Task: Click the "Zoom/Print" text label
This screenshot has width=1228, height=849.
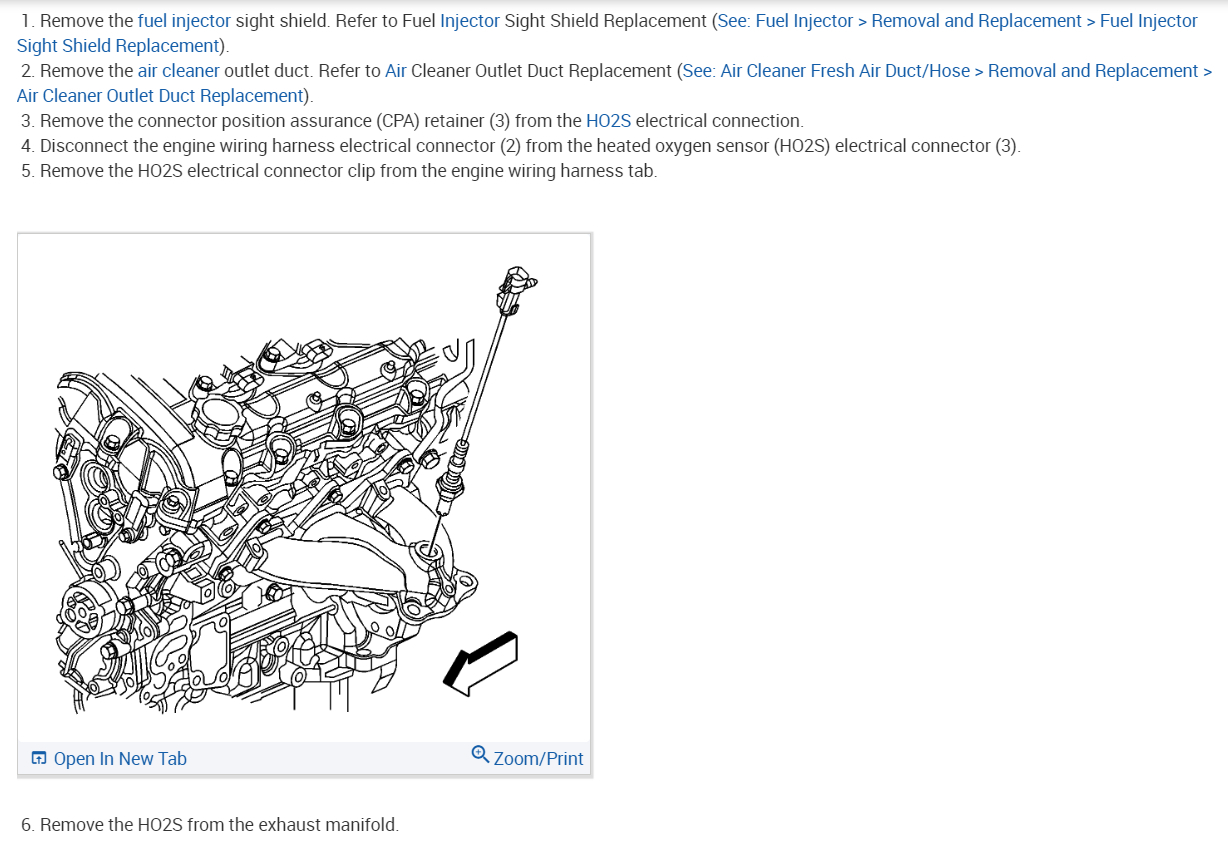Action: coord(538,759)
